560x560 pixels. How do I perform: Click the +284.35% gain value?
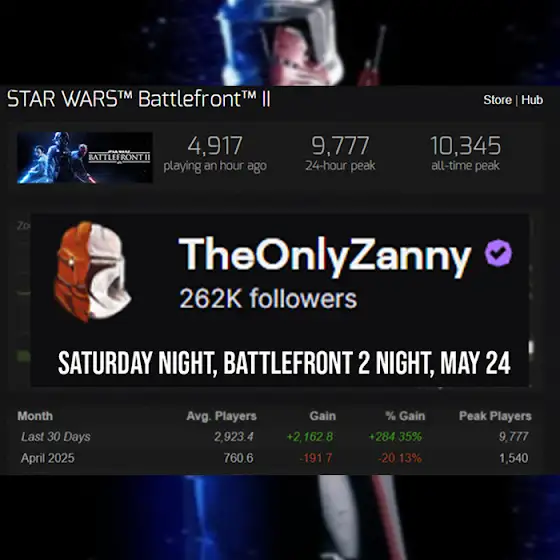395,437
